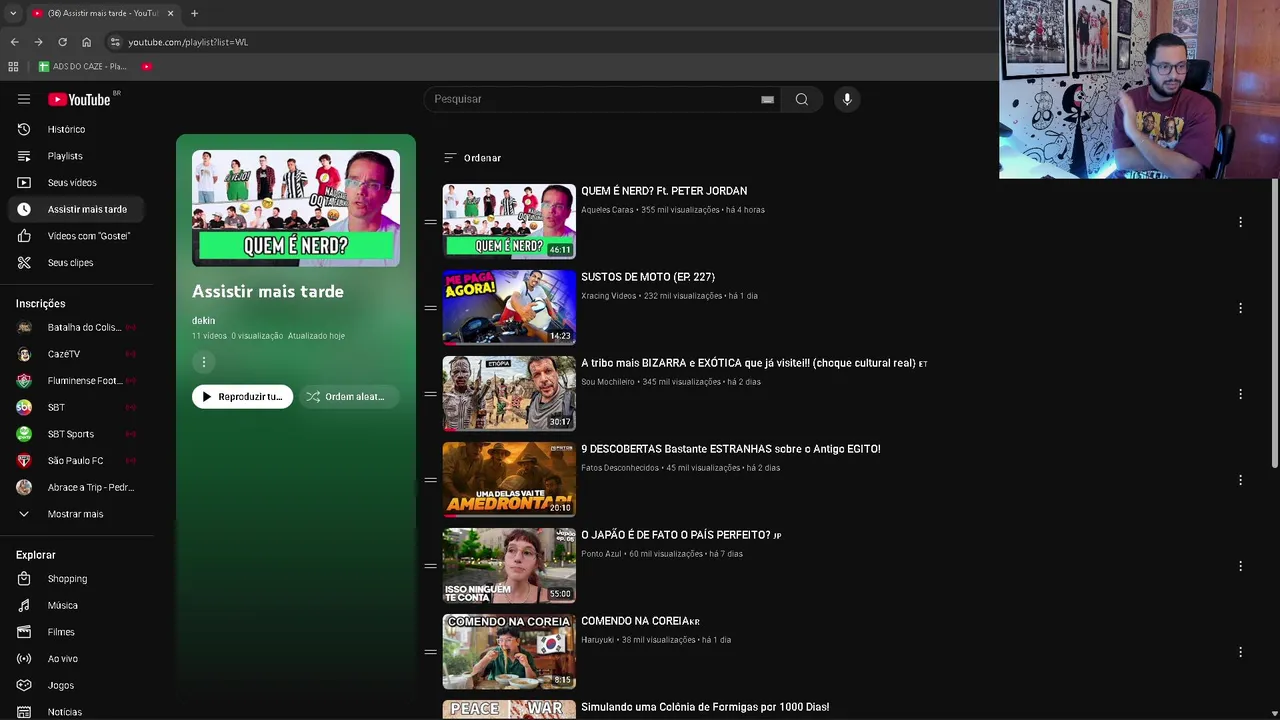The image size is (1280, 720).
Task: Click the browser home button
Action: coord(86,42)
